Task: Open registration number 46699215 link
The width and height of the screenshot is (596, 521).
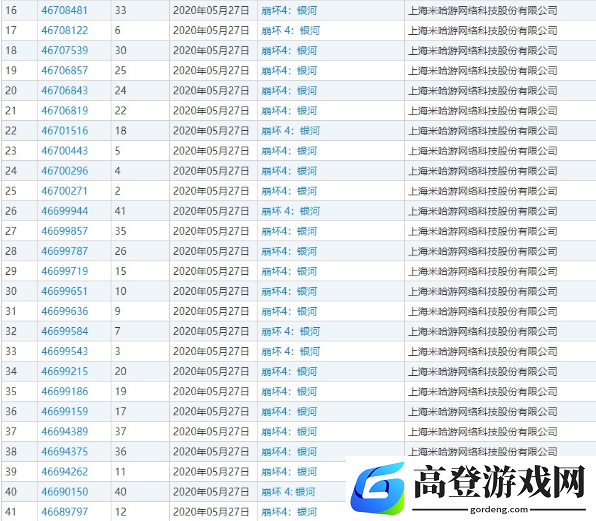Action: 64,371
